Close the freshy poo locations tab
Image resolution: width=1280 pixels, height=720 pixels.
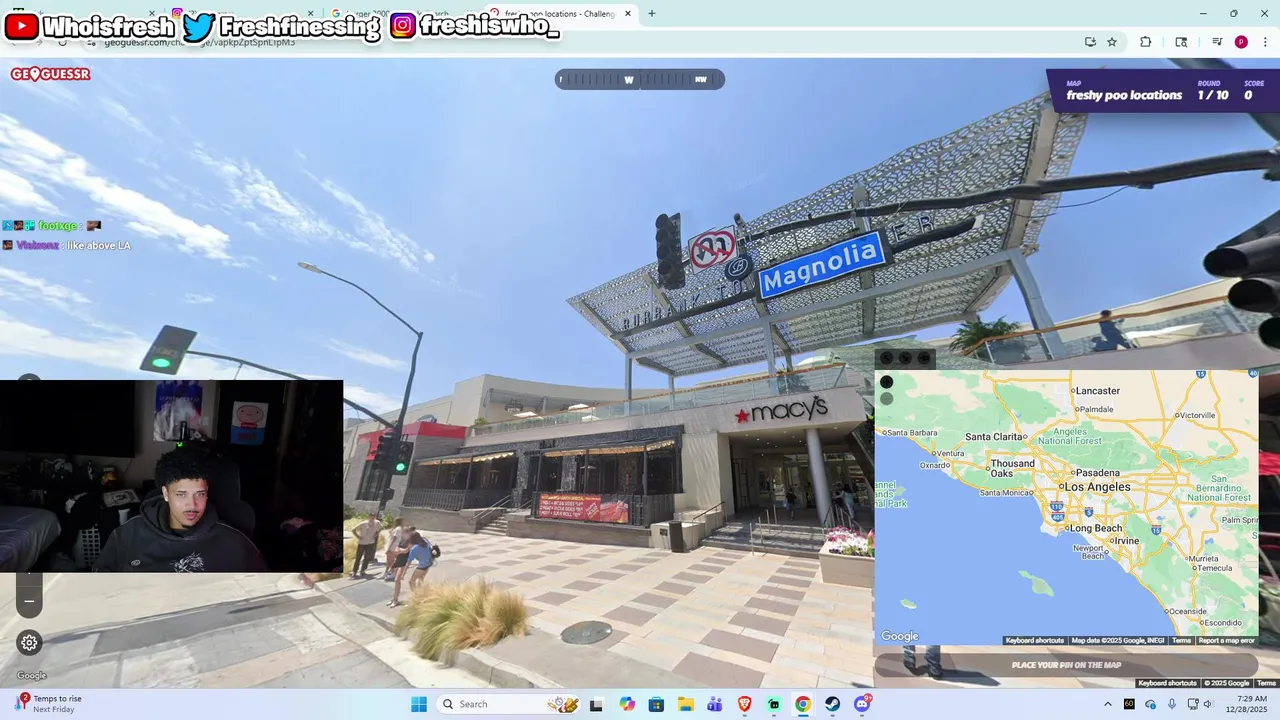coord(628,14)
